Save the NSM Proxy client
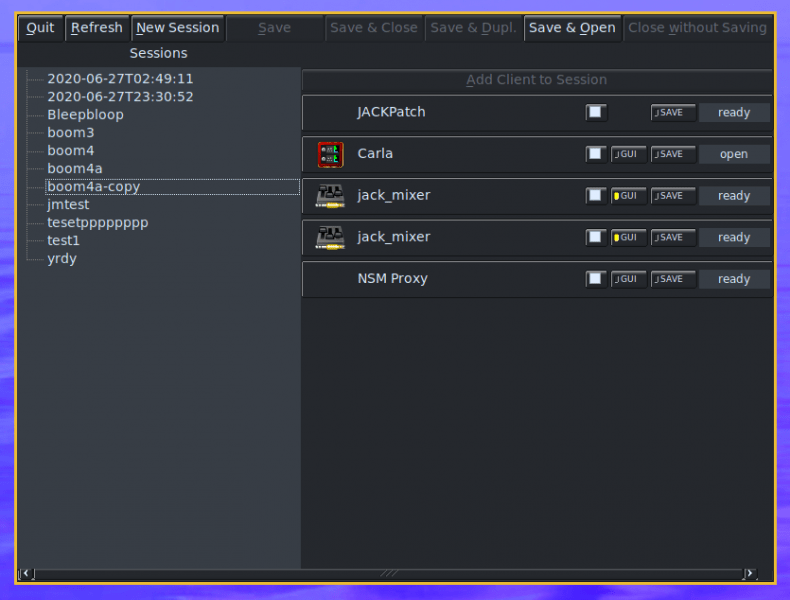Screen dimensions: 790x600 tap(673, 279)
